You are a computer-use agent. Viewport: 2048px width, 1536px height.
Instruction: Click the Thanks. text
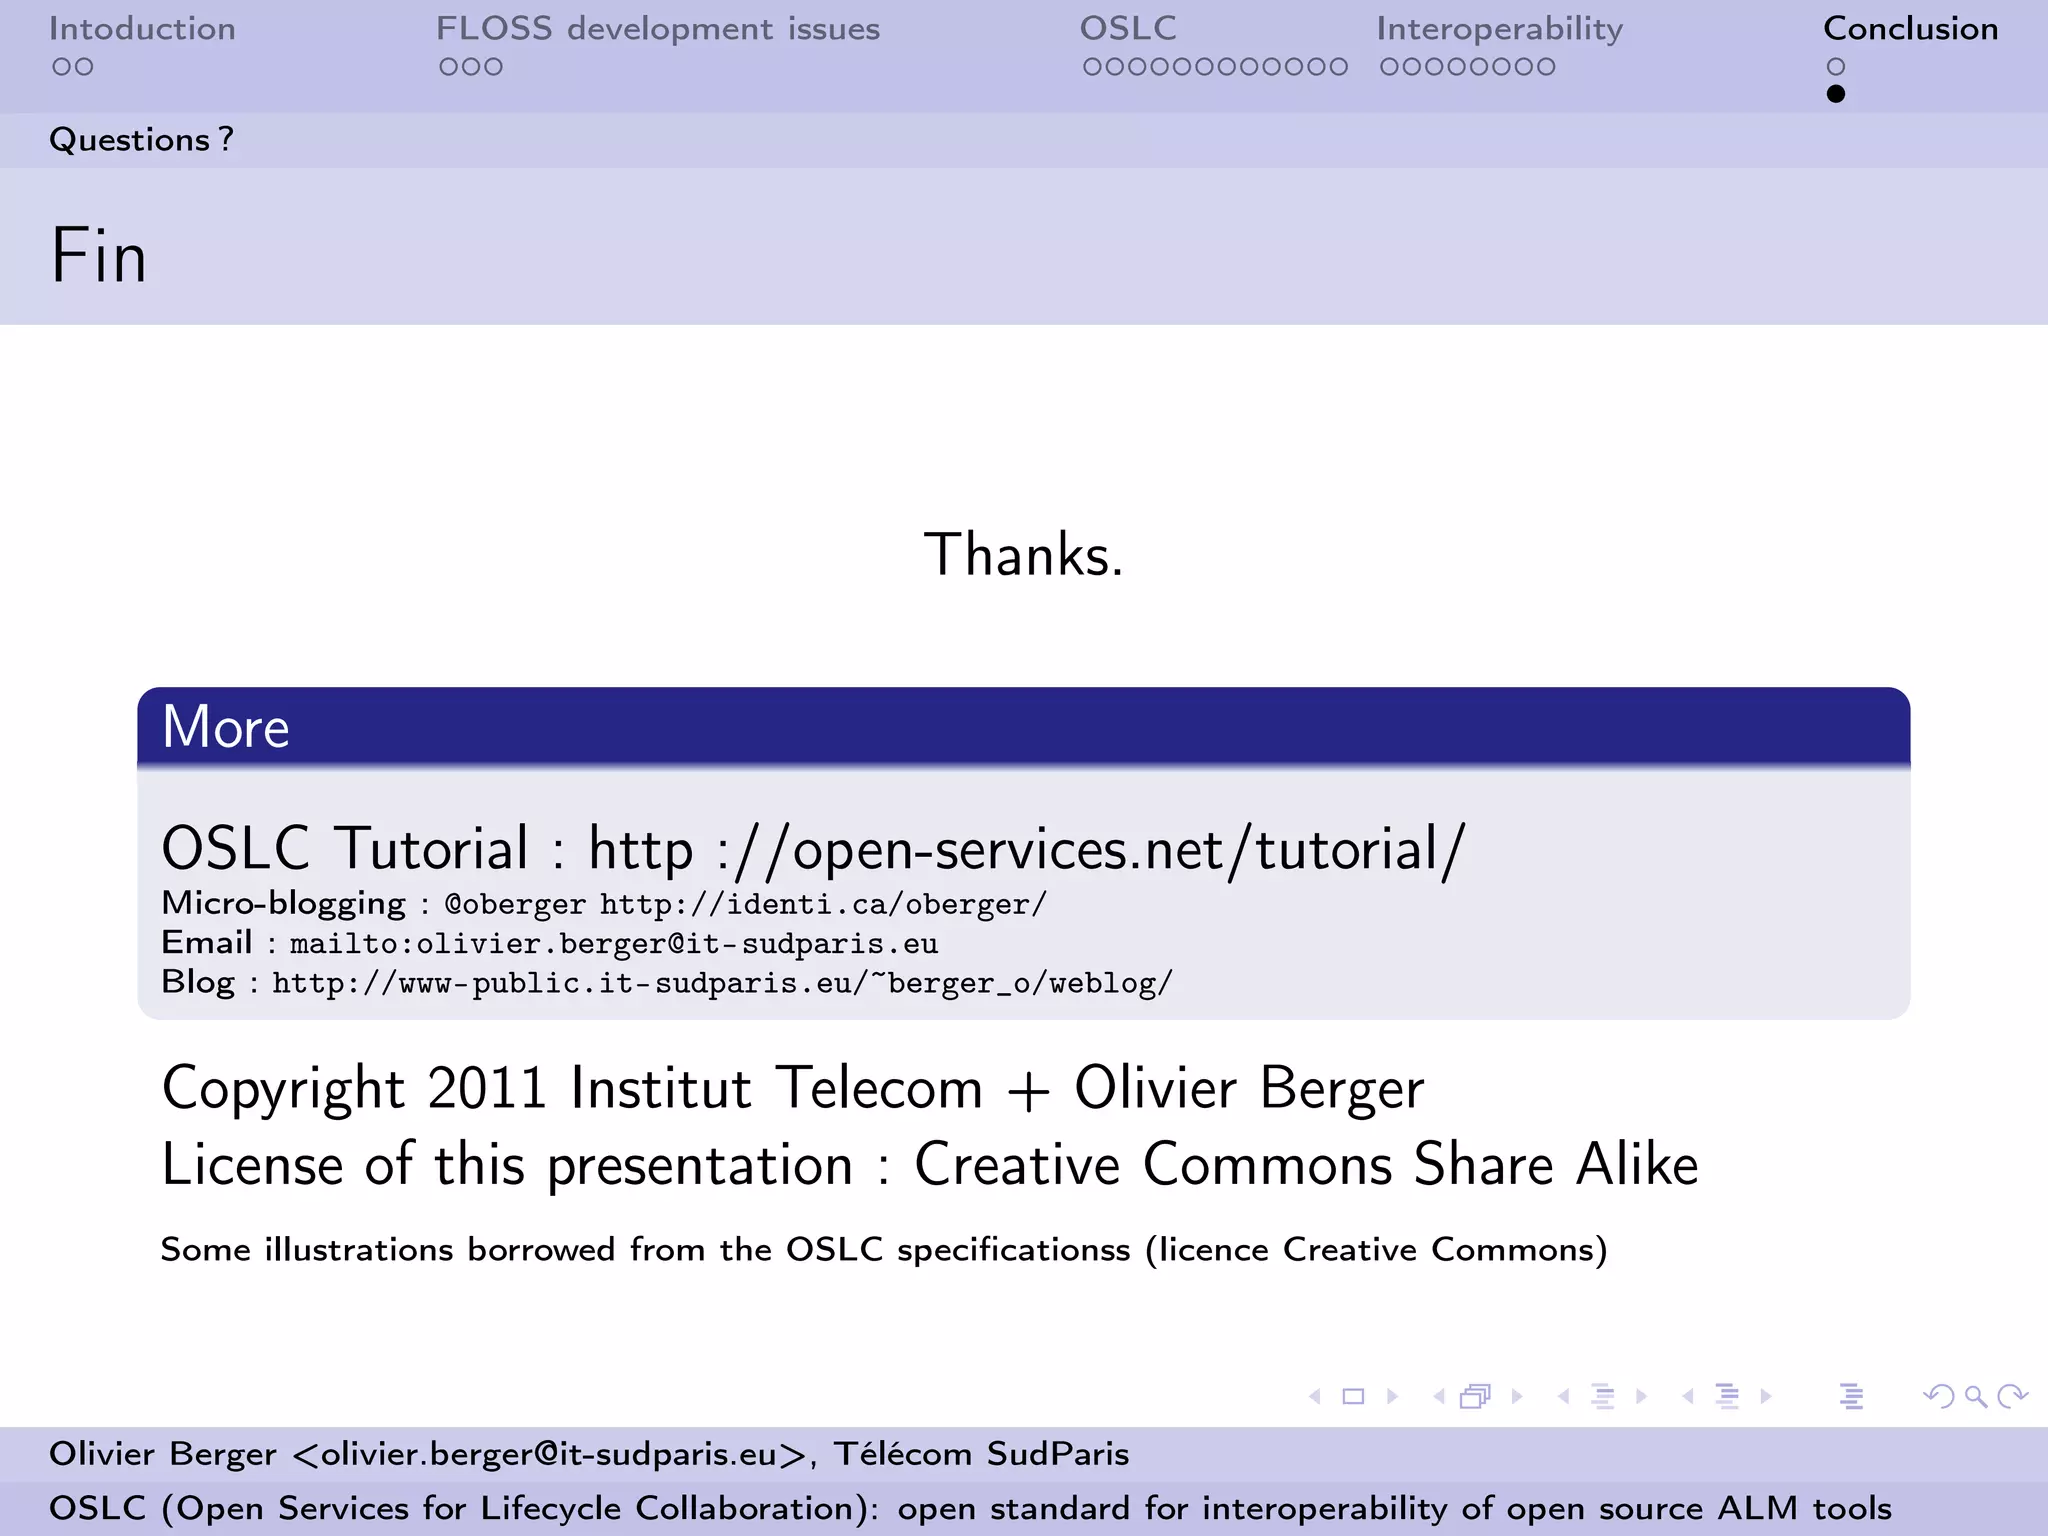tap(1024, 555)
